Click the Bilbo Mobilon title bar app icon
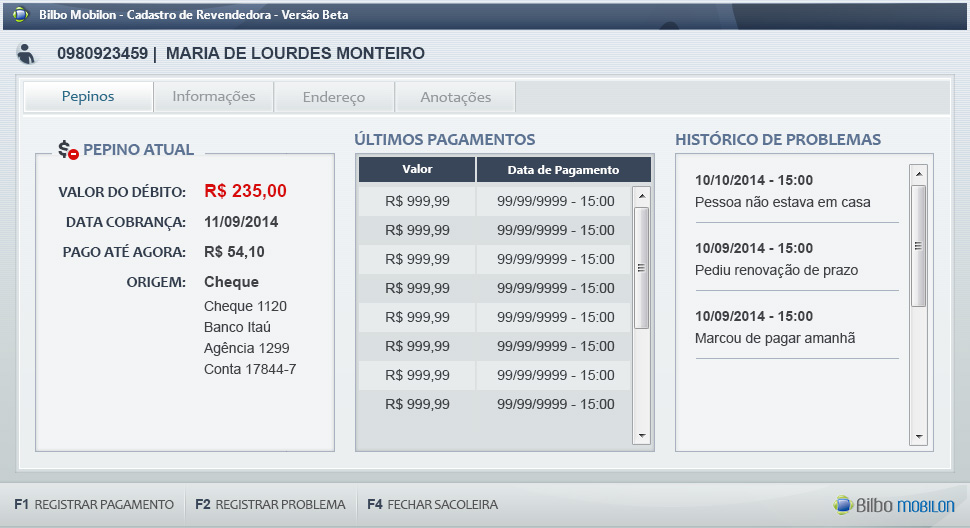970x528 pixels. point(20,15)
